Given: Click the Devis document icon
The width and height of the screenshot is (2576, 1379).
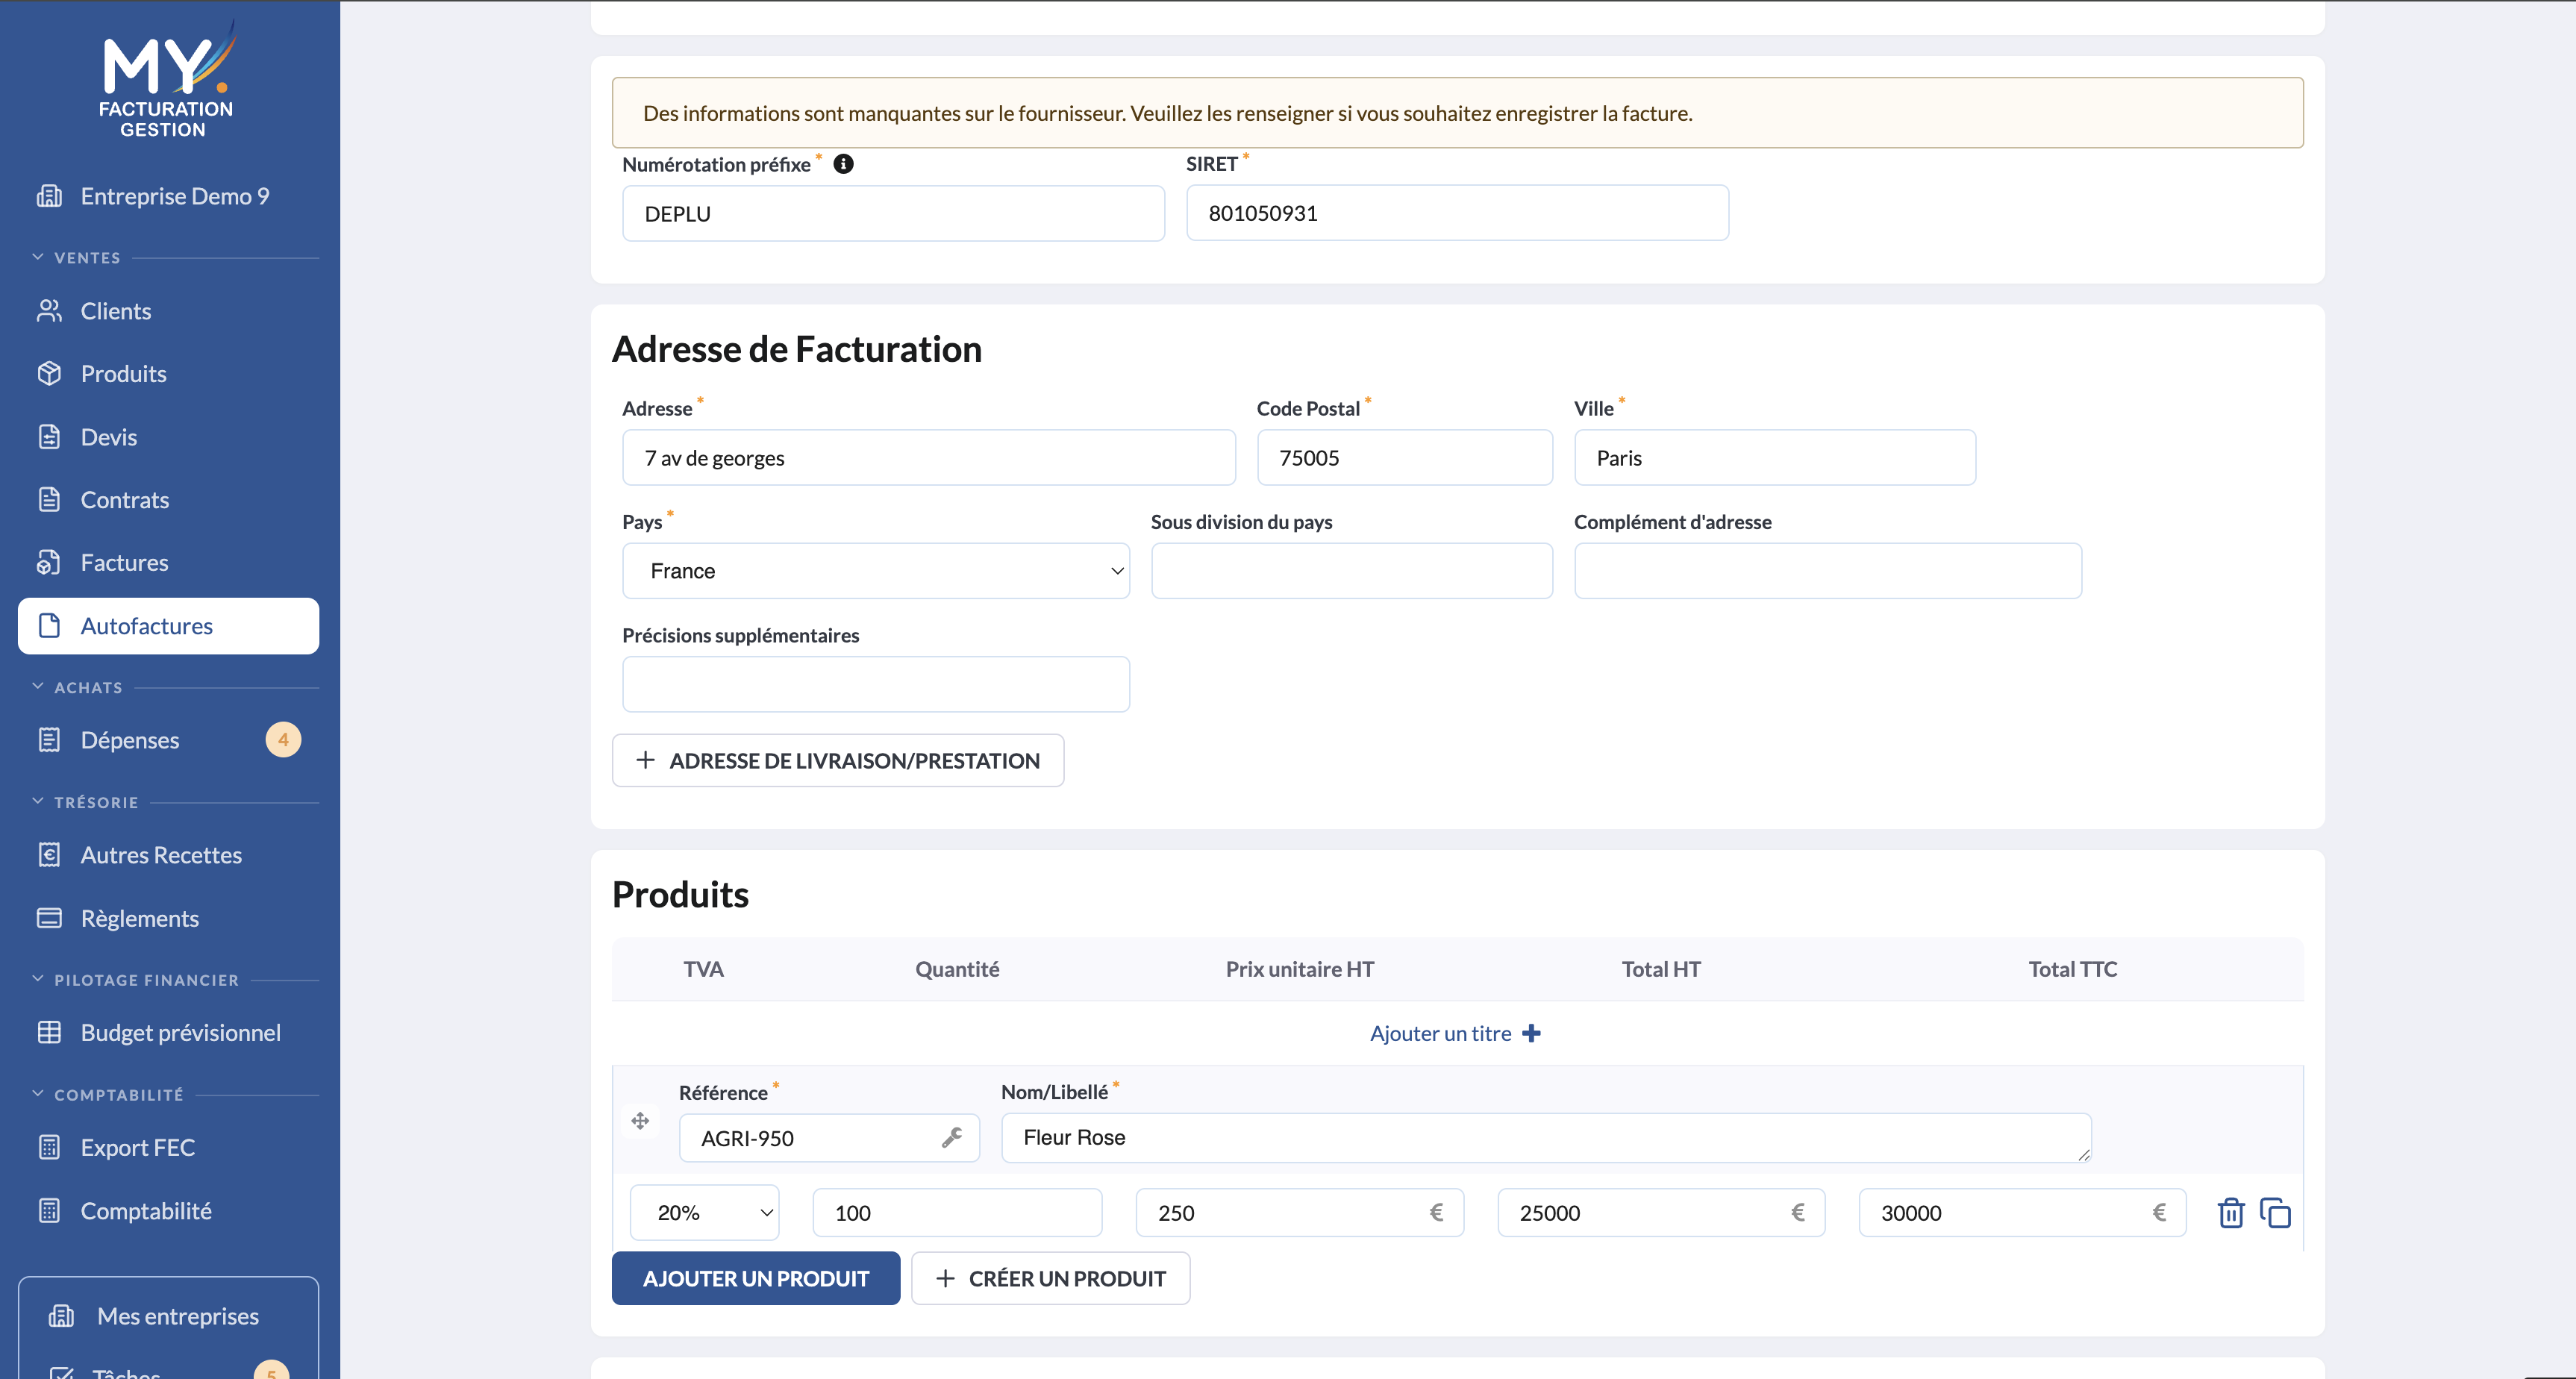Looking at the screenshot, I should tap(49, 437).
